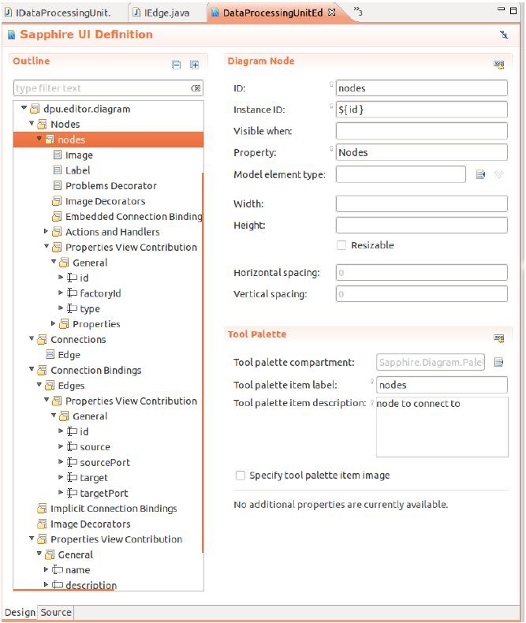Click the Visible when input field
Screen dimensions: 526x623
coord(422,131)
